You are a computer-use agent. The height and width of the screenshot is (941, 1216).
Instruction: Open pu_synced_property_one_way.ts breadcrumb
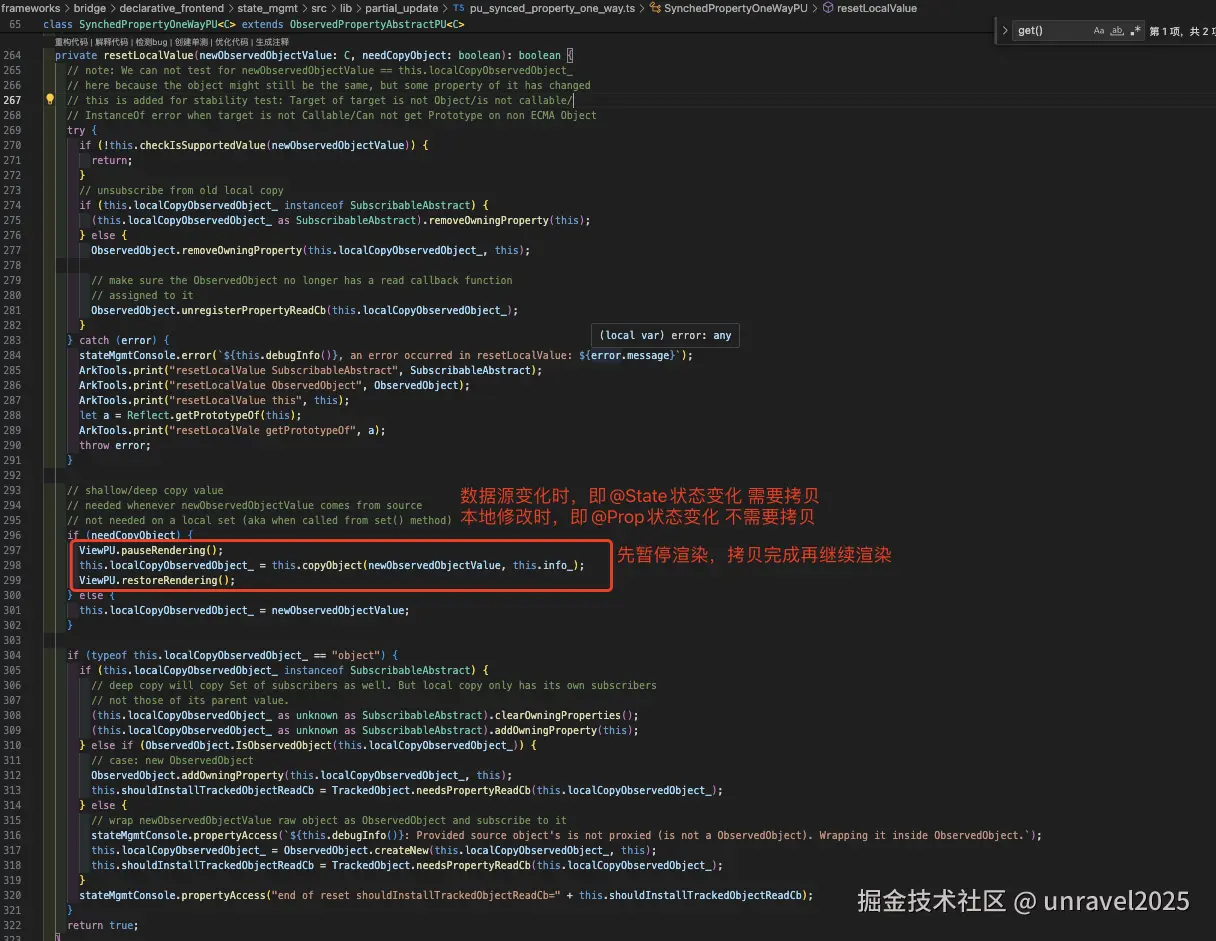tap(552, 8)
